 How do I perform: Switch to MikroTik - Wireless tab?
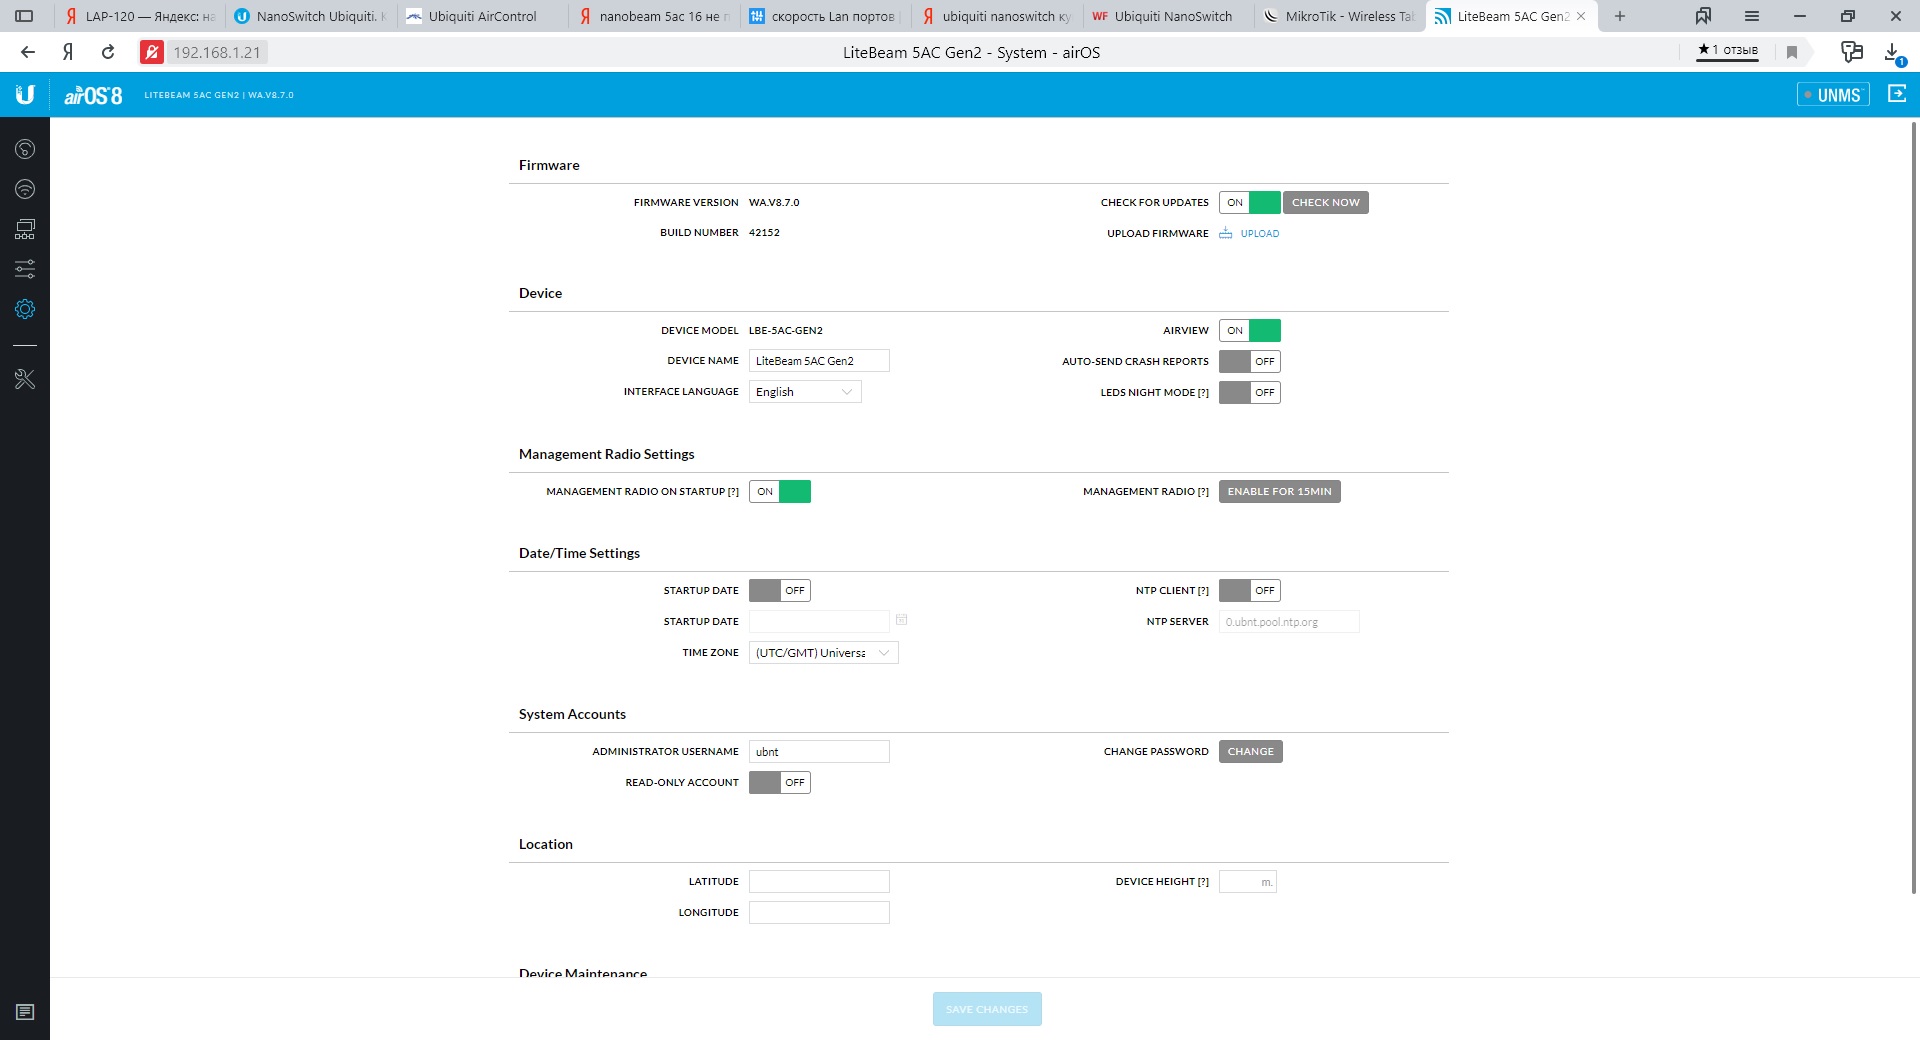pyautogui.click(x=1340, y=16)
